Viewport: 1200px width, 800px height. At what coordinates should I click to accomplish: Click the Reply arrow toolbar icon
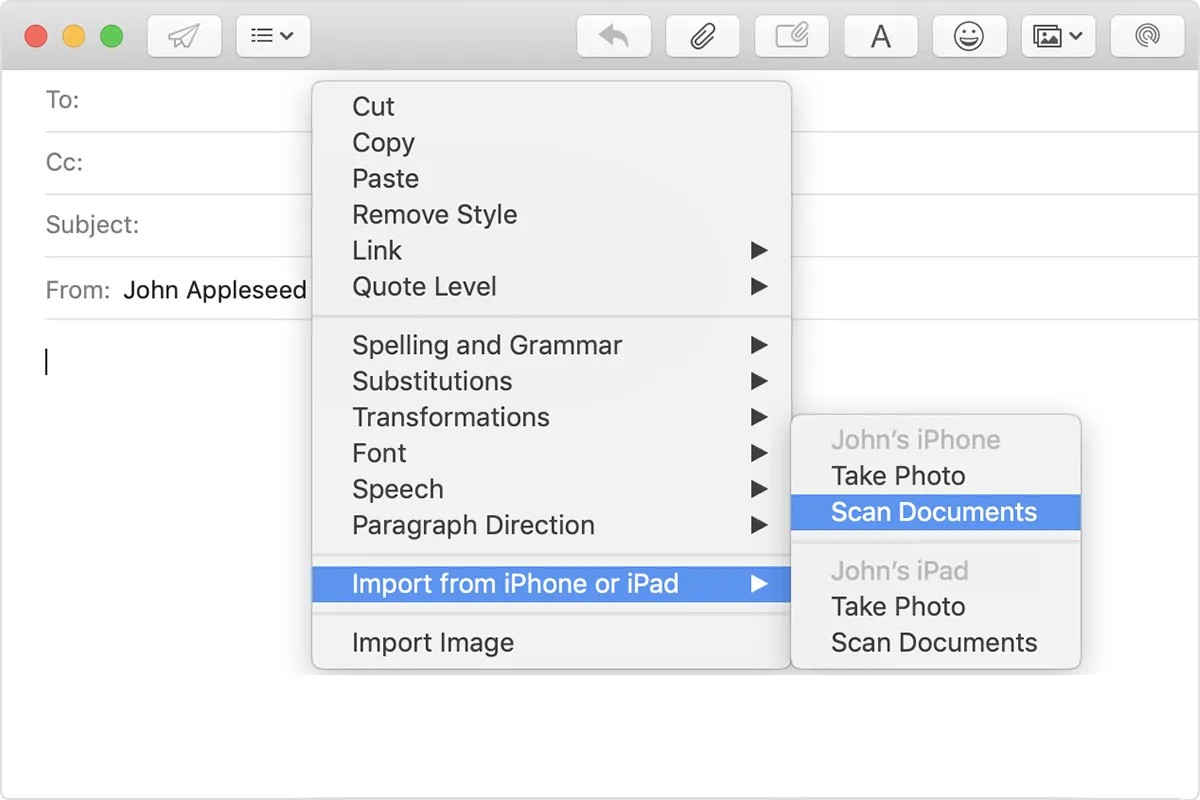pos(614,37)
